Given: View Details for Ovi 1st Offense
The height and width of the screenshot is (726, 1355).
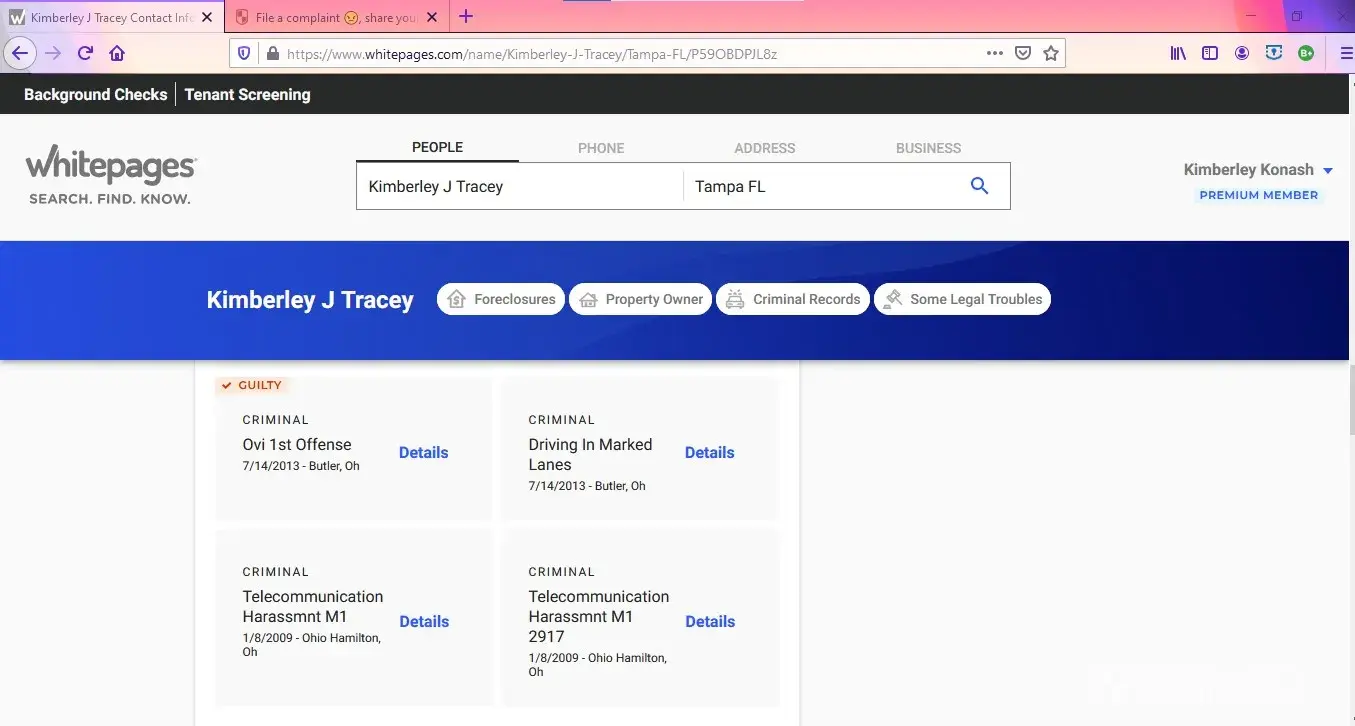Looking at the screenshot, I should point(423,453).
